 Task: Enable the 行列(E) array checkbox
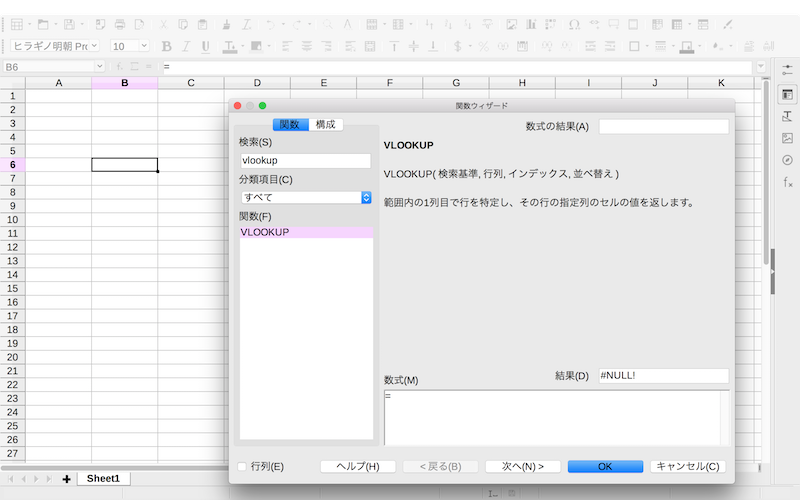242,466
